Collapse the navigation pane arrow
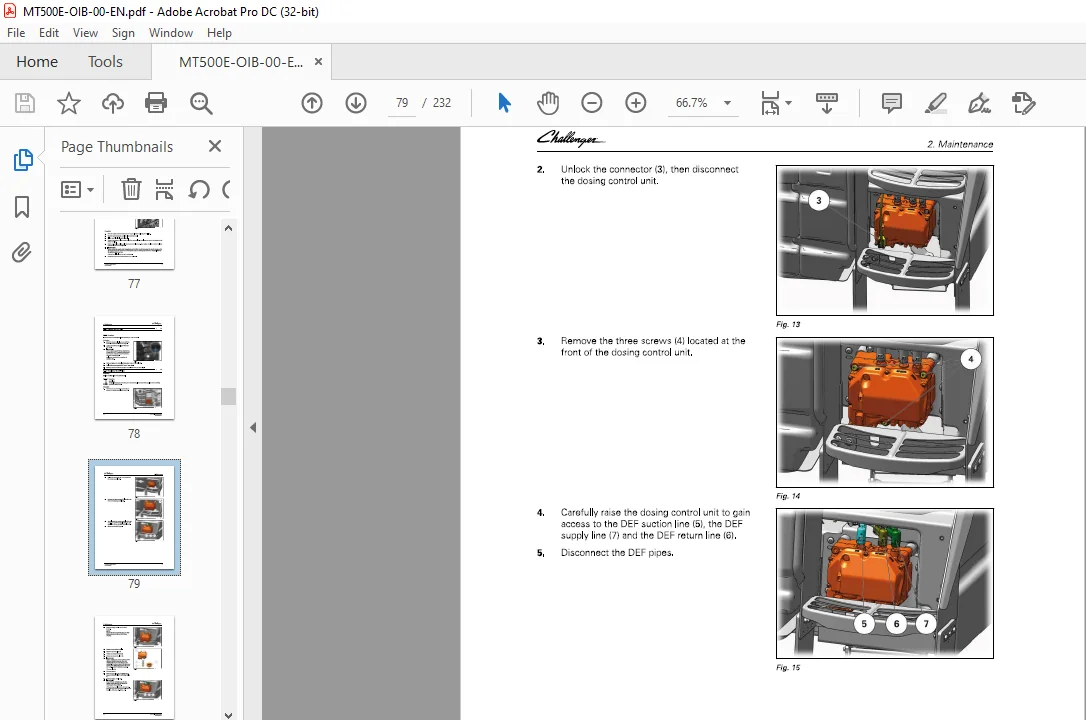This screenshot has width=1086, height=720. pos(253,428)
